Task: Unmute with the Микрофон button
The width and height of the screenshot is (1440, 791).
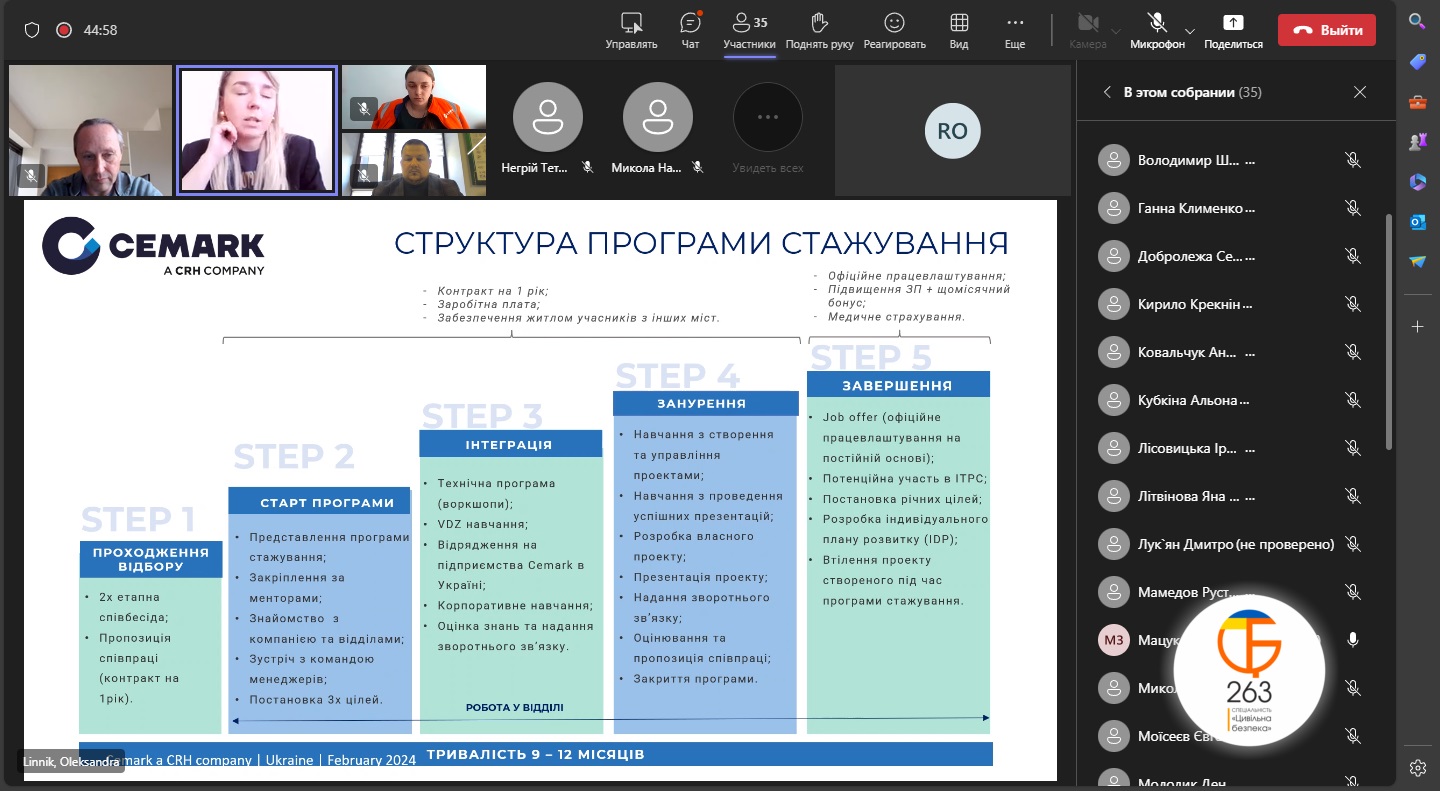Action: pyautogui.click(x=1157, y=30)
